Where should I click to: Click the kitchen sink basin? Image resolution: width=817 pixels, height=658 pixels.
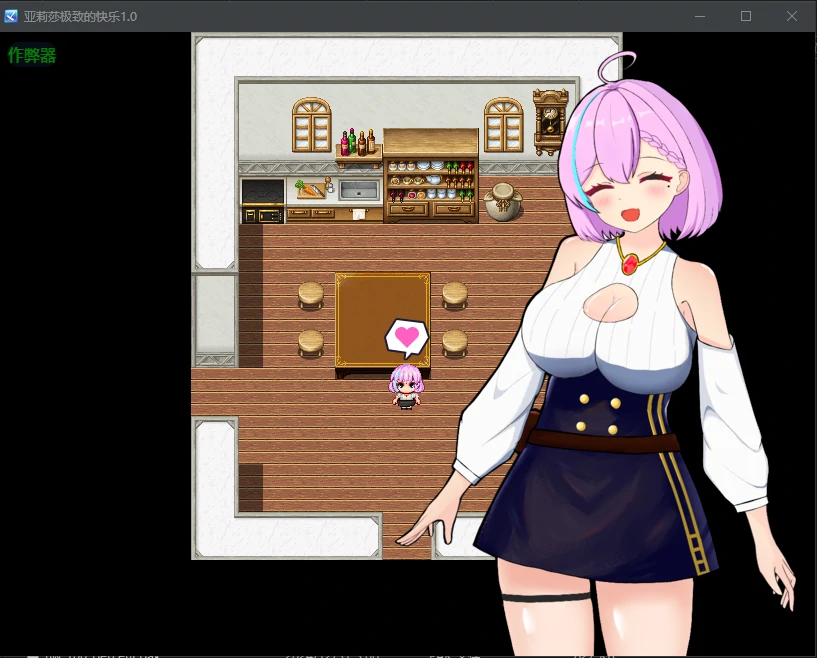(x=359, y=189)
